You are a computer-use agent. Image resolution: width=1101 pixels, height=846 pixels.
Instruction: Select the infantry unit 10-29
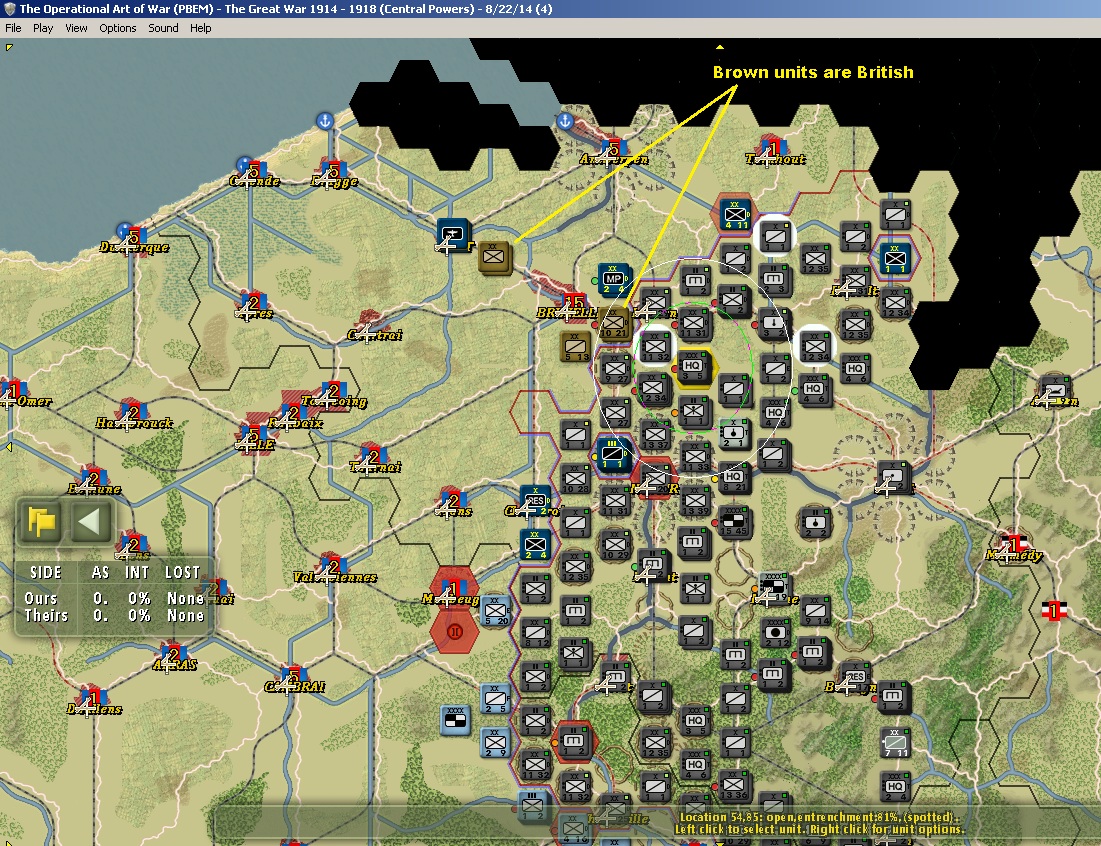615,545
